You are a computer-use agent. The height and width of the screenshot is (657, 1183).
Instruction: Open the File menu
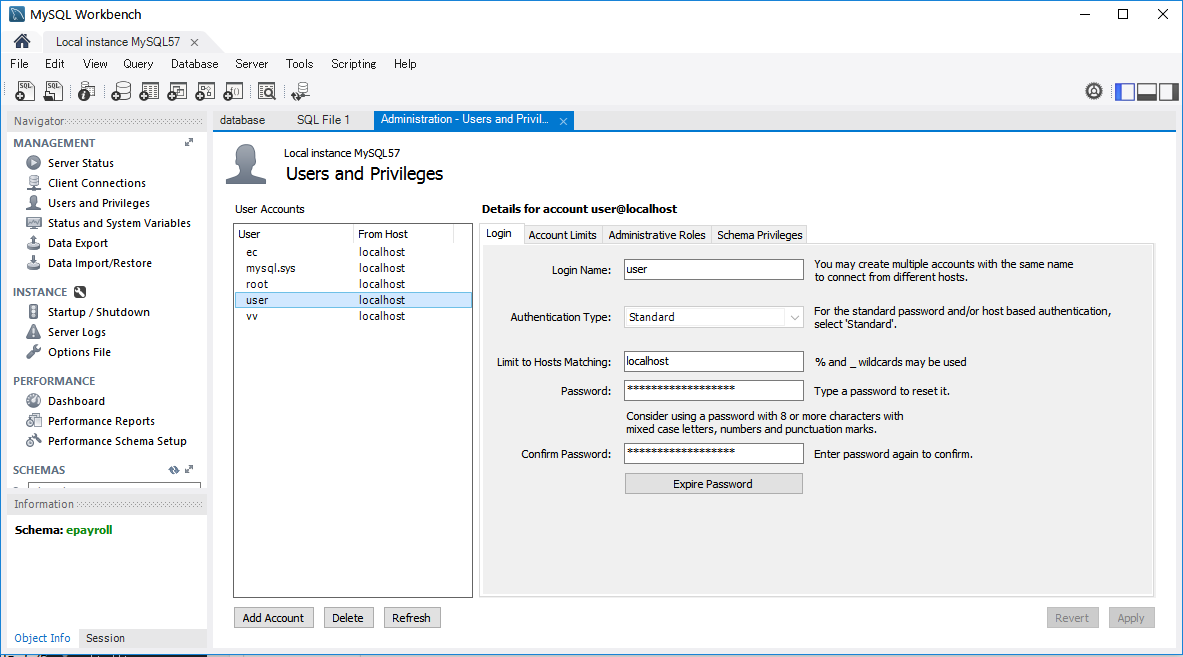[x=20, y=64]
